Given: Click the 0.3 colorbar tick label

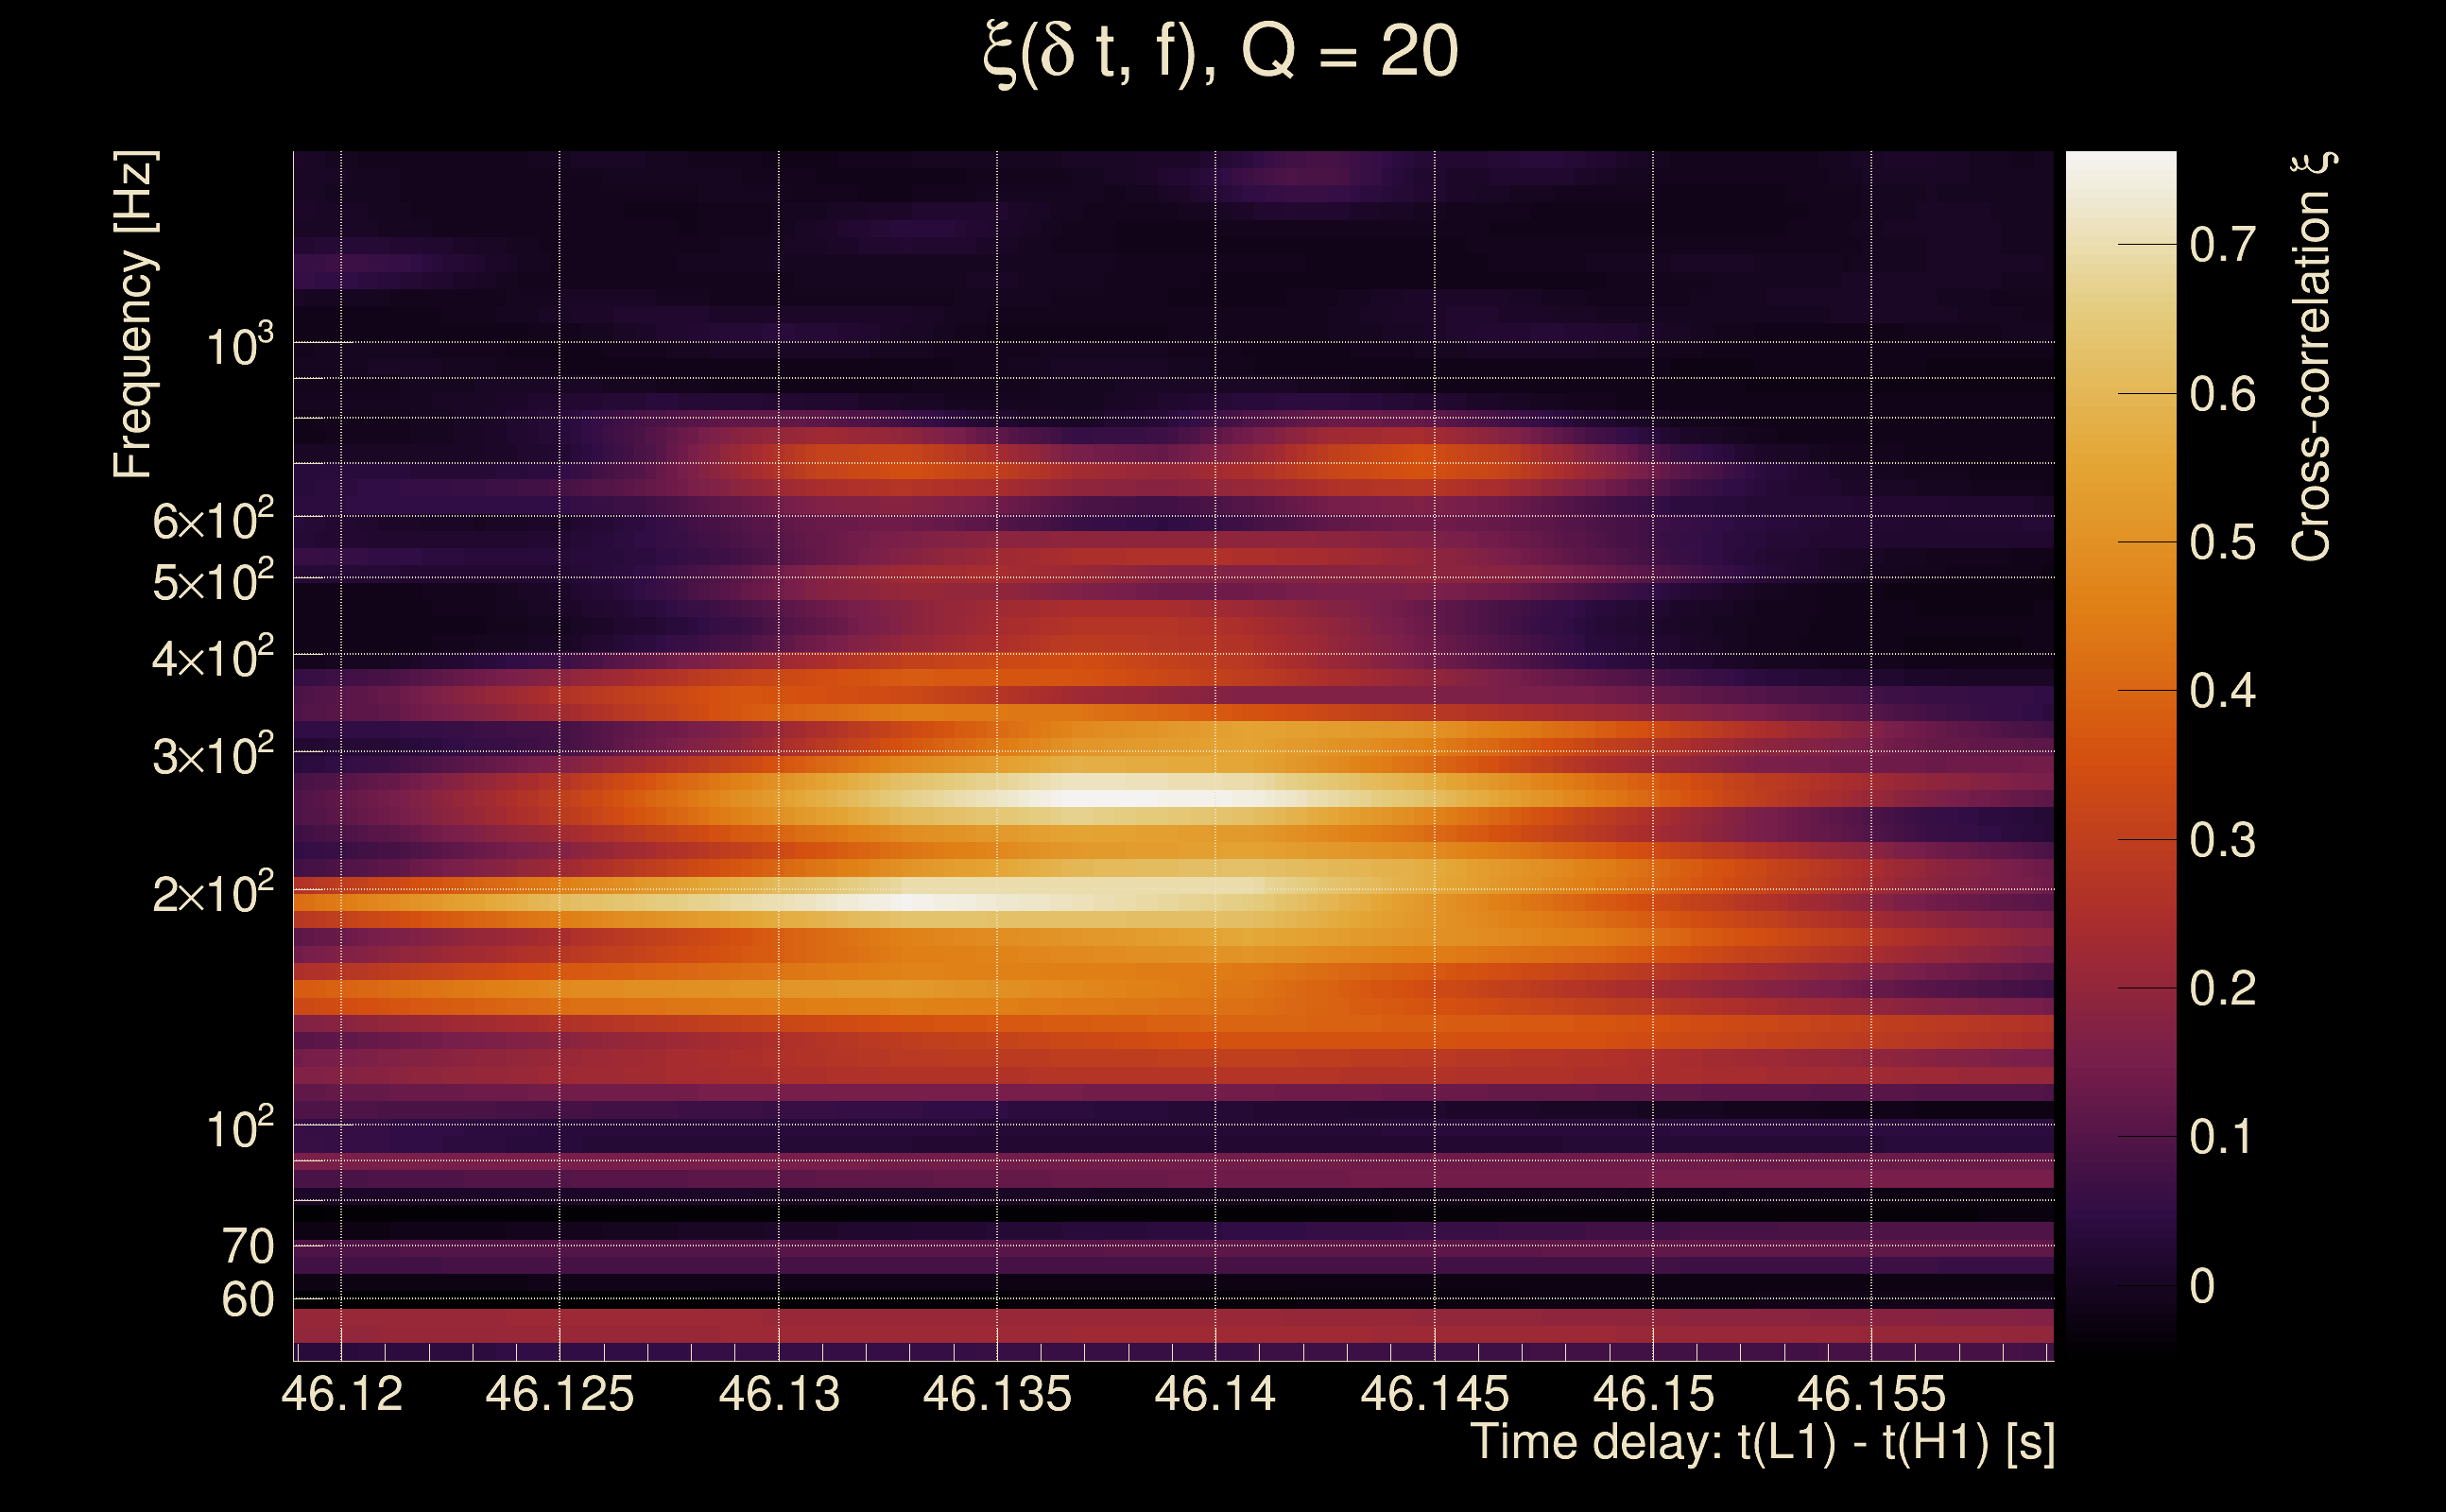Looking at the screenshot, I should (2222, 840).
